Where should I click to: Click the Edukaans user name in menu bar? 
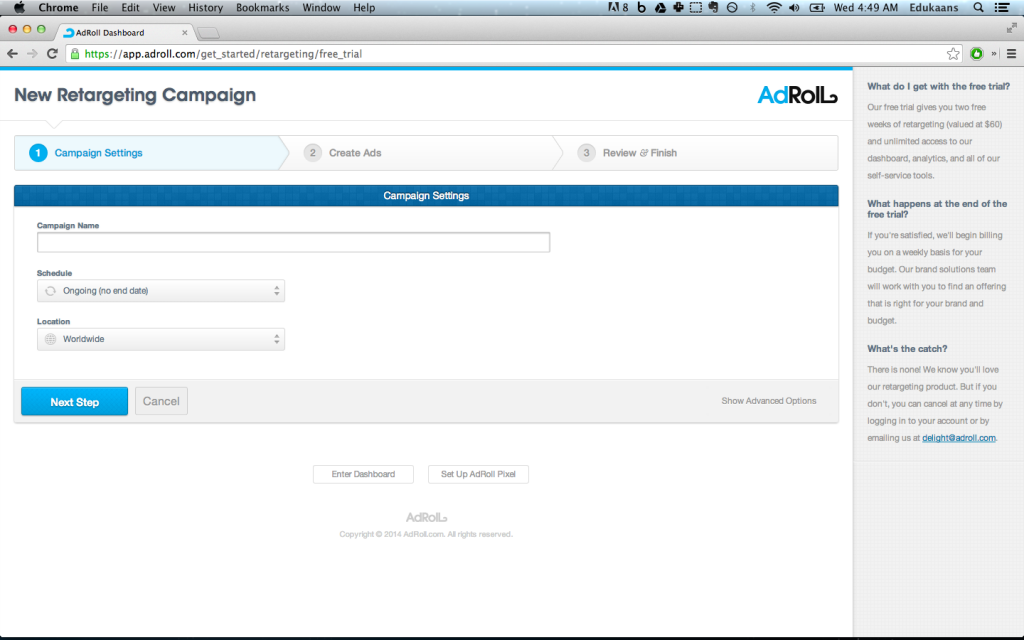(x=934, y=8)
